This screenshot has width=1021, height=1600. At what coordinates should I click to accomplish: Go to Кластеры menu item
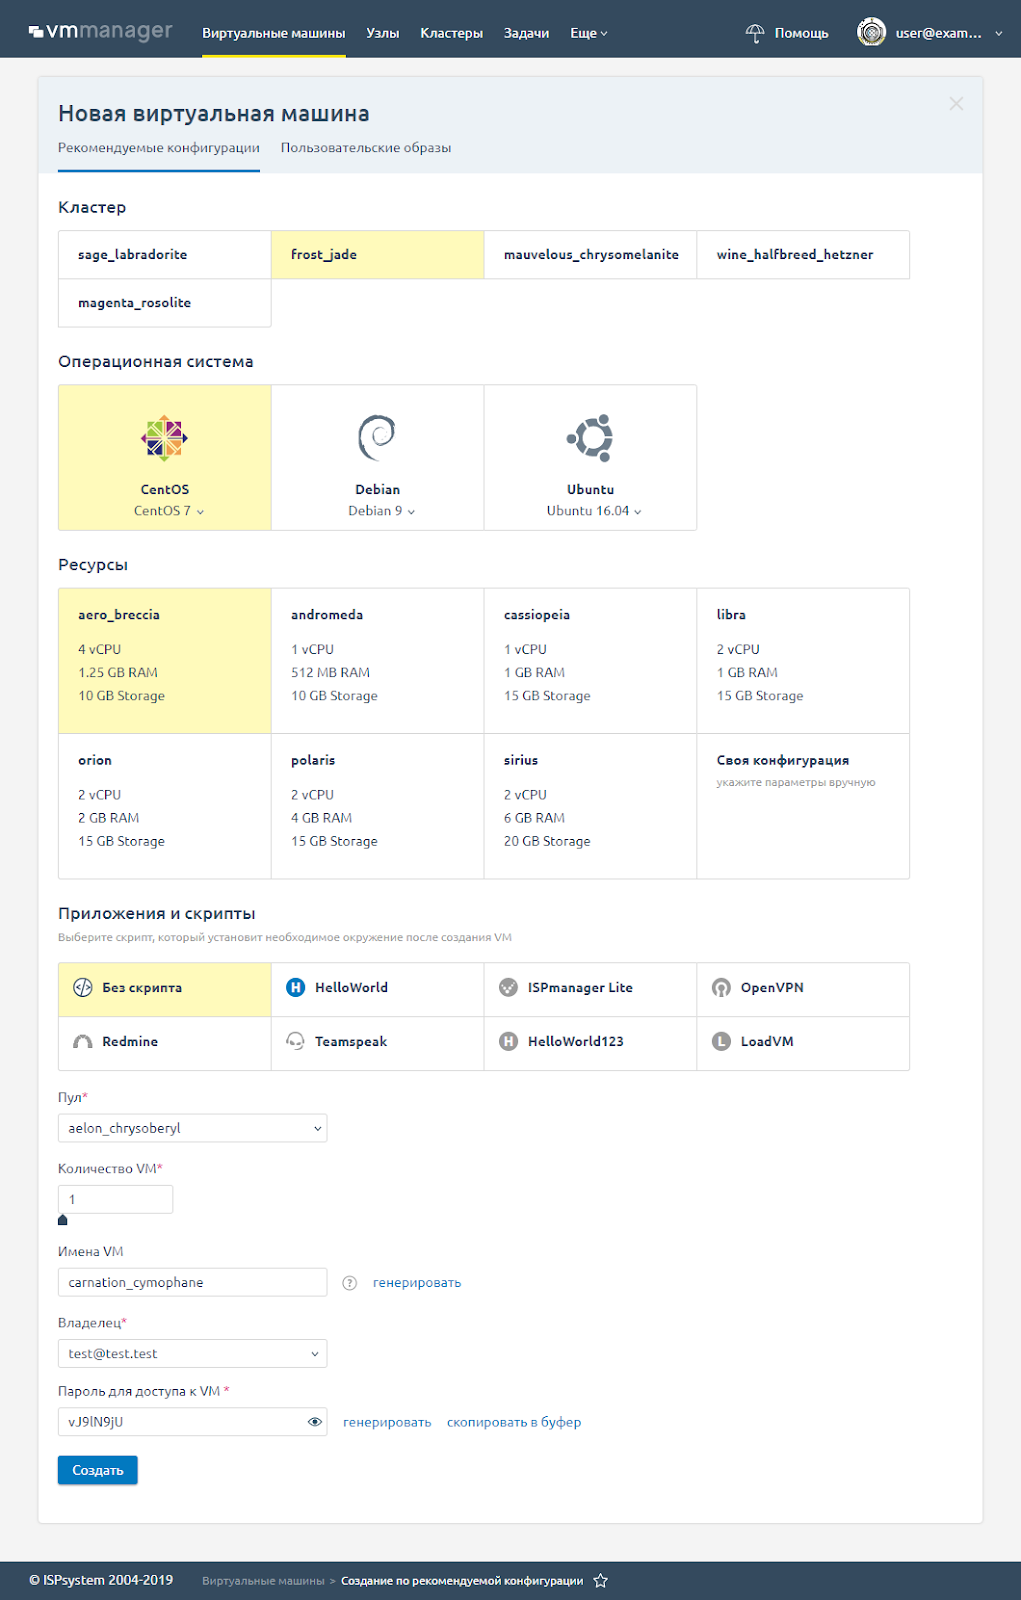point(451,33)
